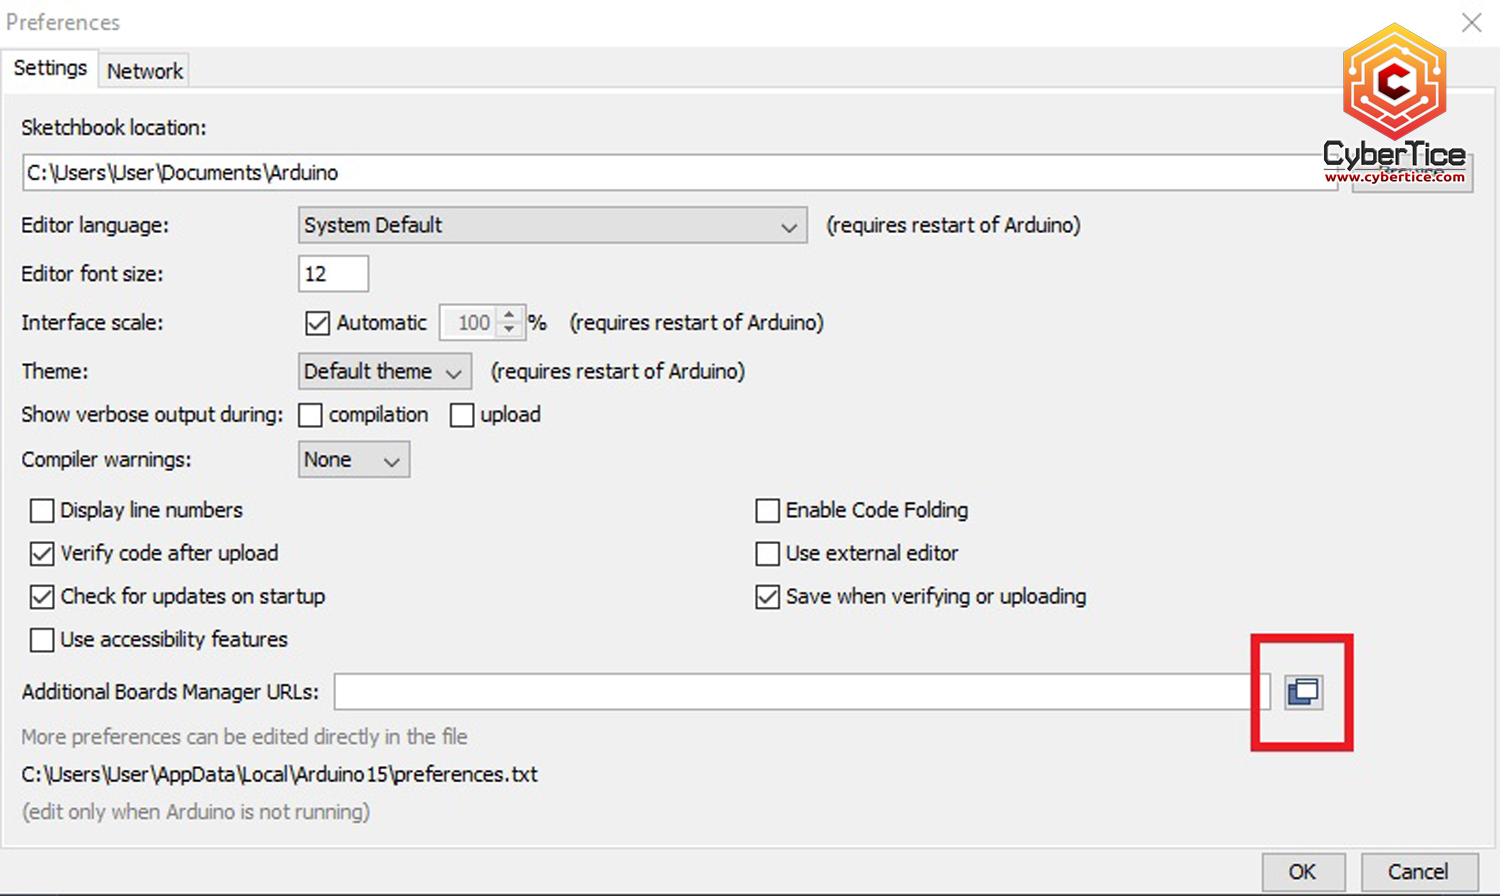Close the Preferences dialog window
Viewport: 1500px width, 896px height.
pos(1471,22)
